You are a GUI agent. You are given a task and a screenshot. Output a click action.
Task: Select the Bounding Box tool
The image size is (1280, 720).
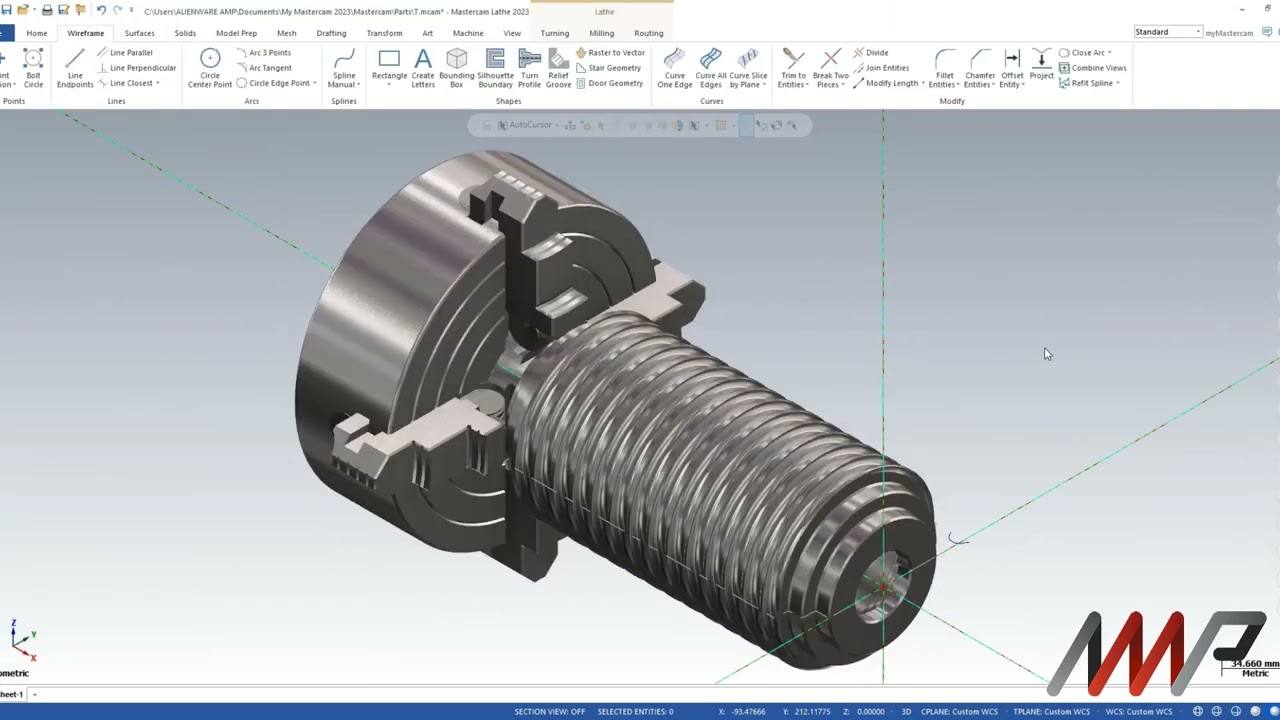click(x=457, y=68)
